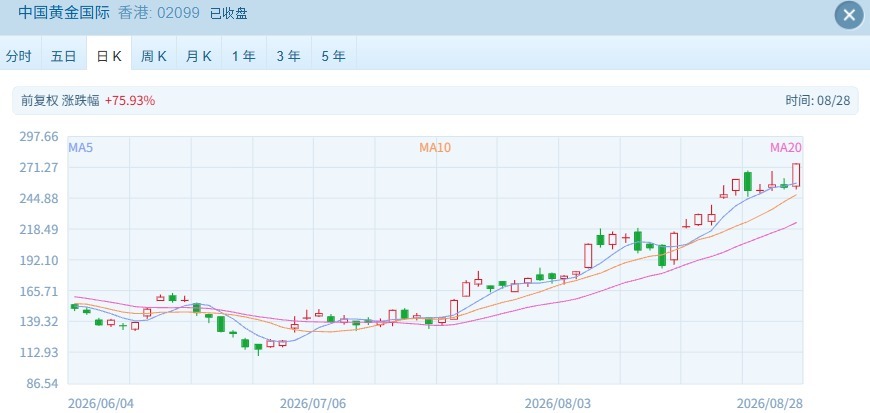This screenshot has width=870, height=413.
Task: Click the 中国黄金国际 stock name
Action: [x=64, y=13]
